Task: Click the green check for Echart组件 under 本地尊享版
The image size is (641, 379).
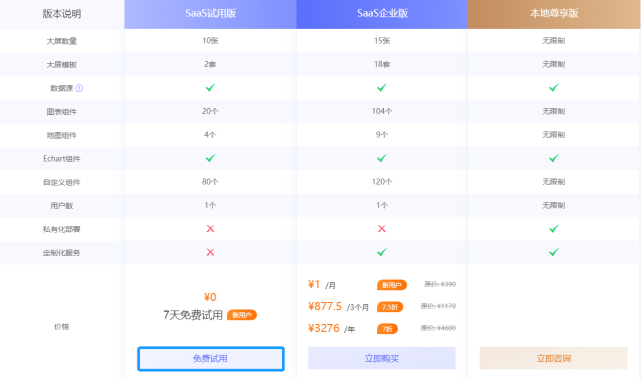Action: [554, 158]
